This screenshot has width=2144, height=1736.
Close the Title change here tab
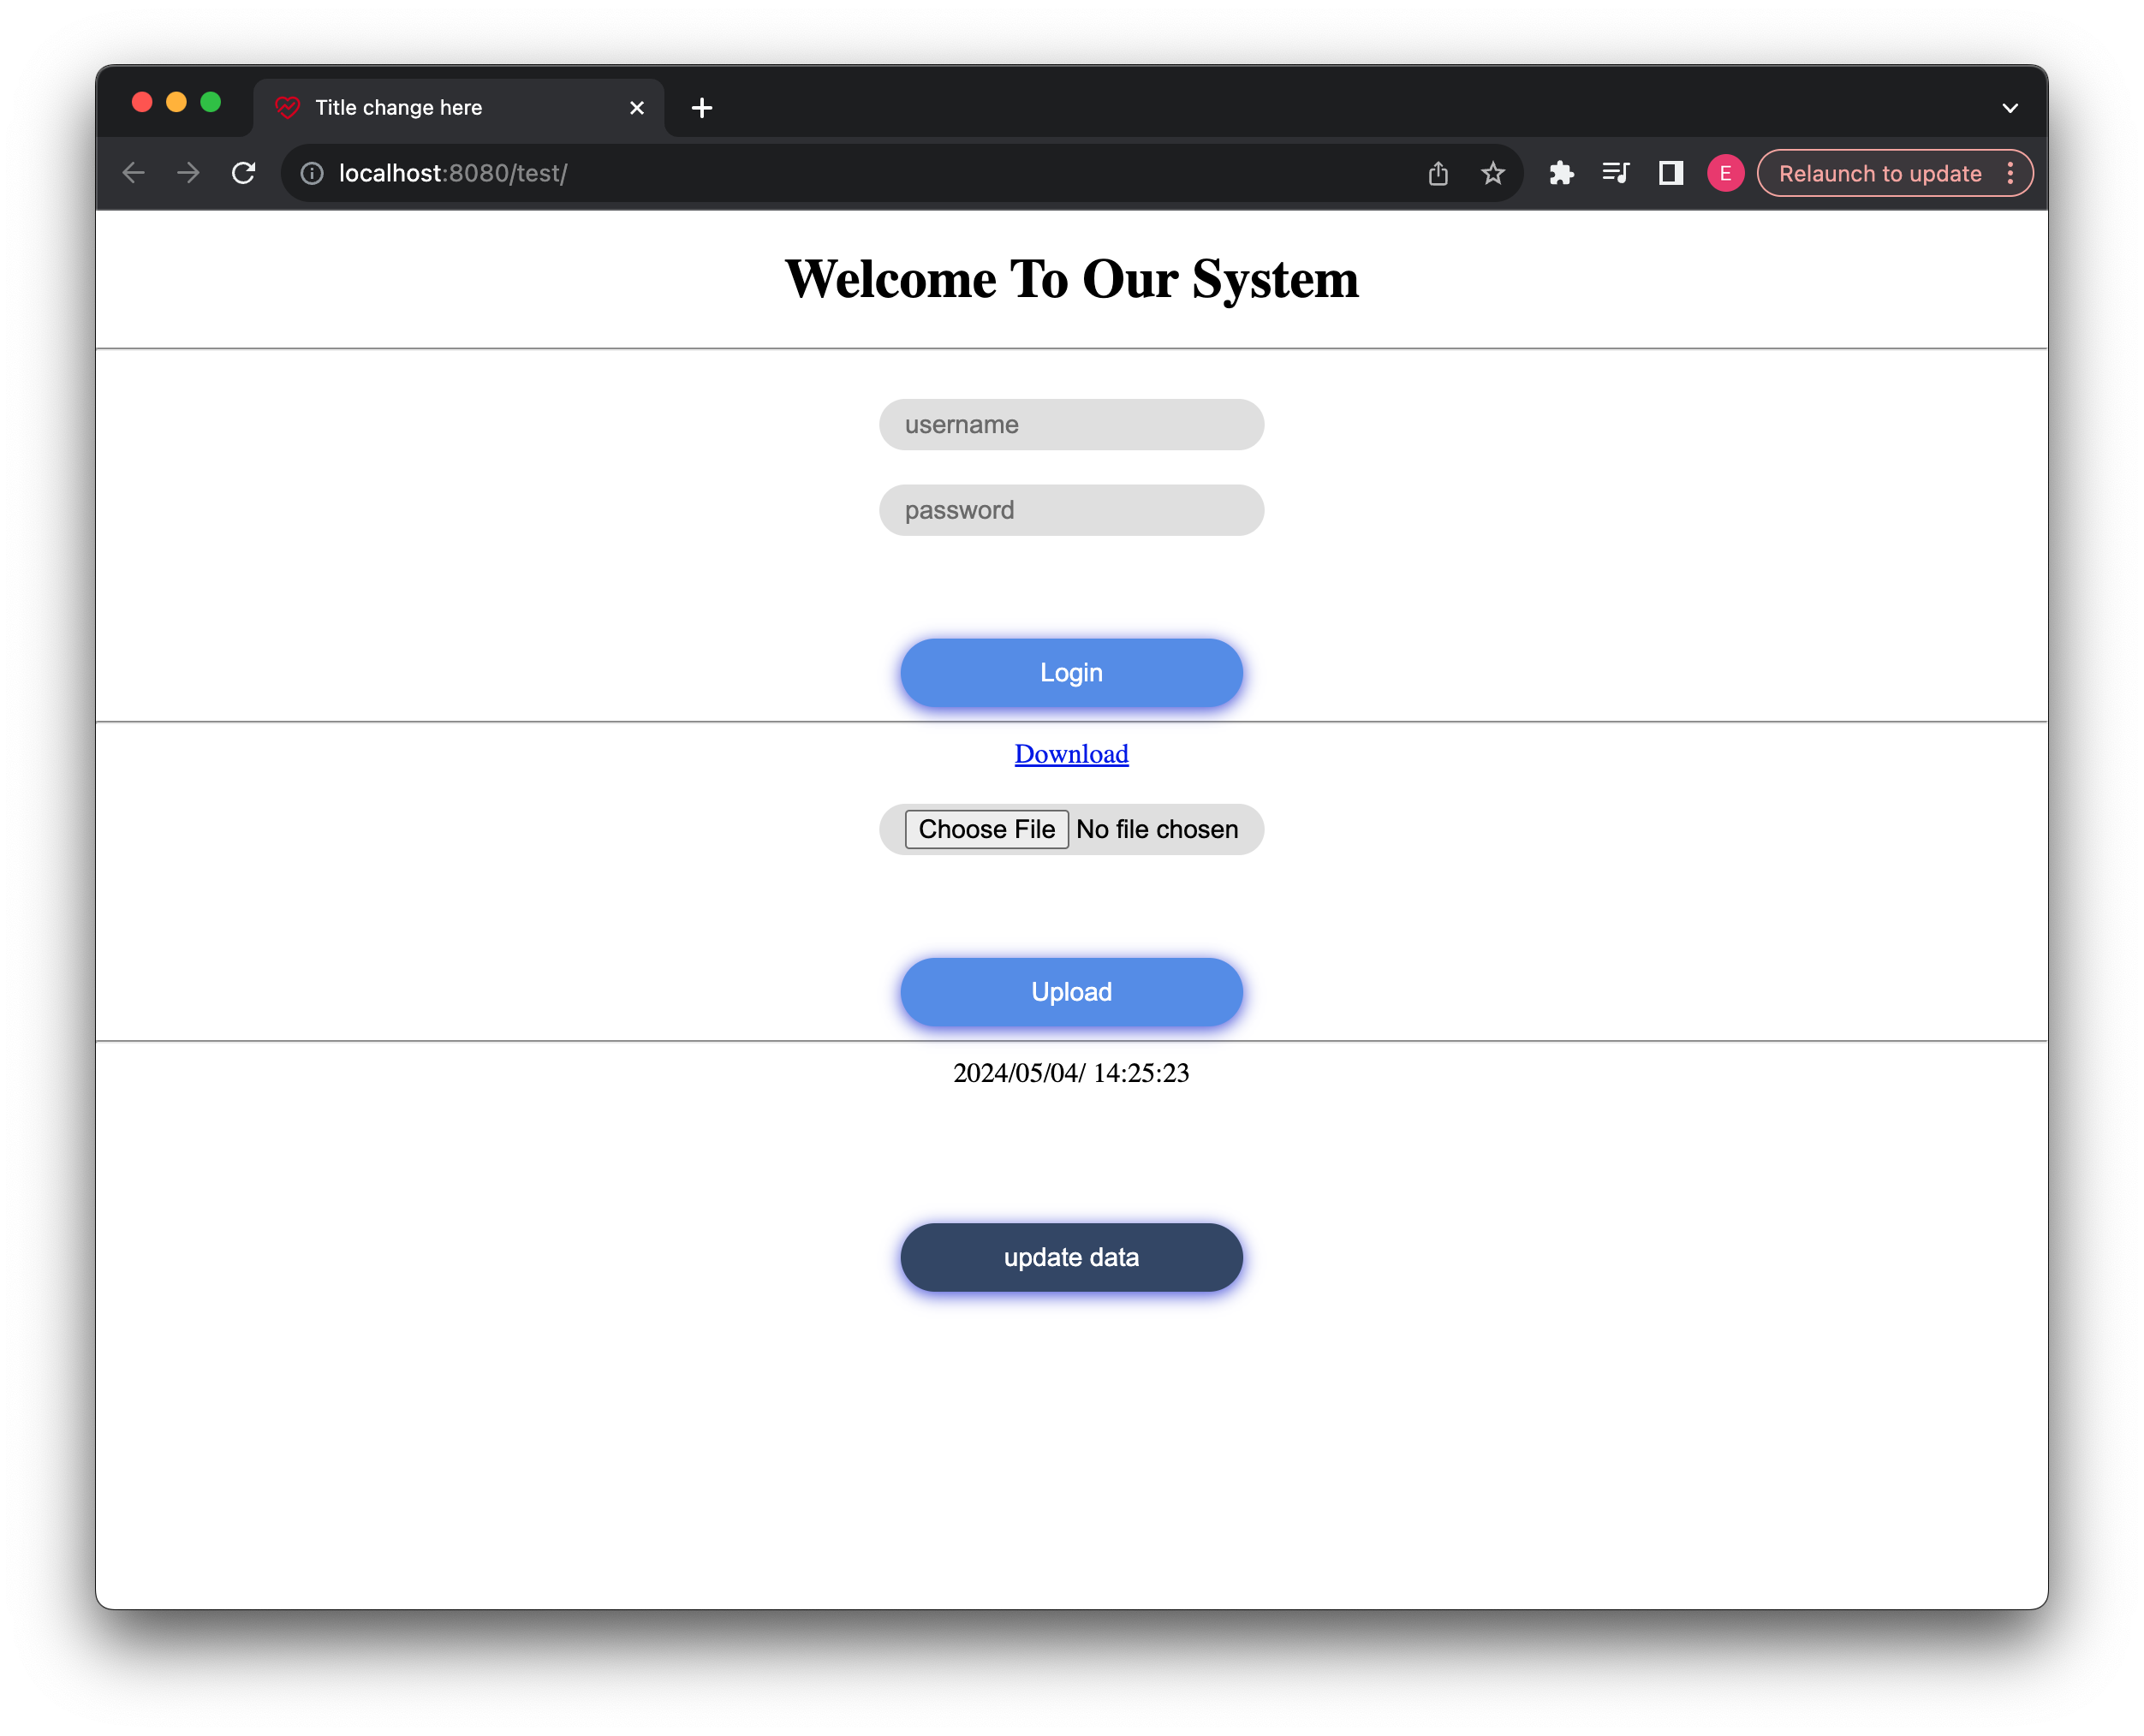[x=637, y=108]
